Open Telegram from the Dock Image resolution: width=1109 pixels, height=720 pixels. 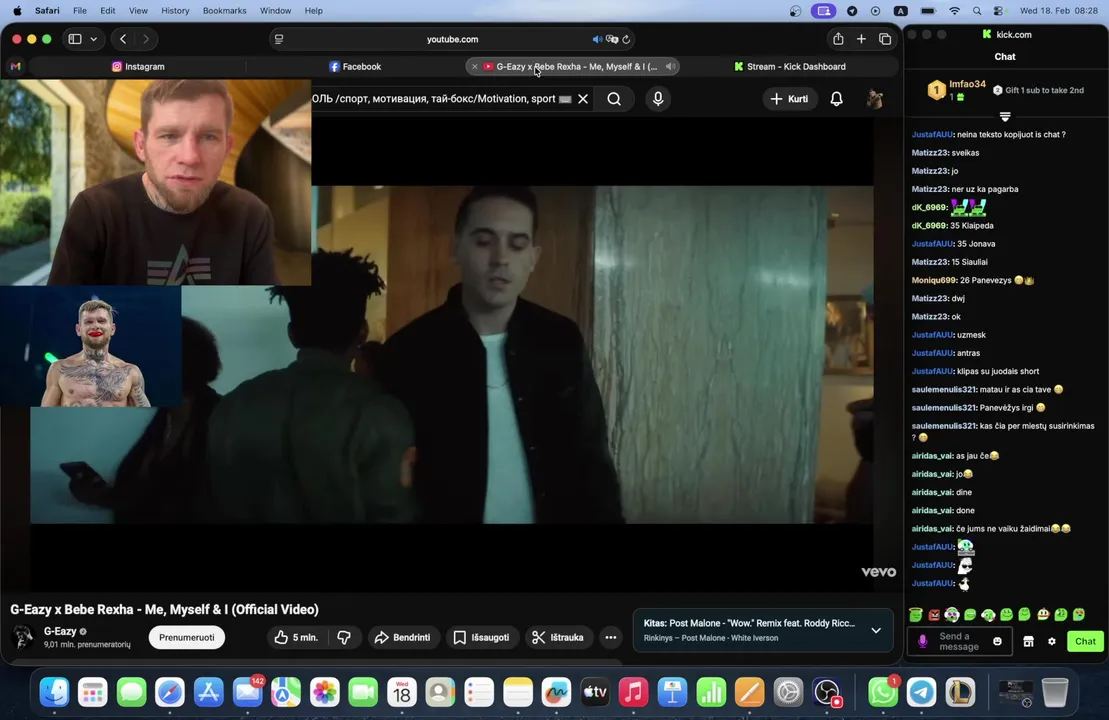click(x=922, y=692)
